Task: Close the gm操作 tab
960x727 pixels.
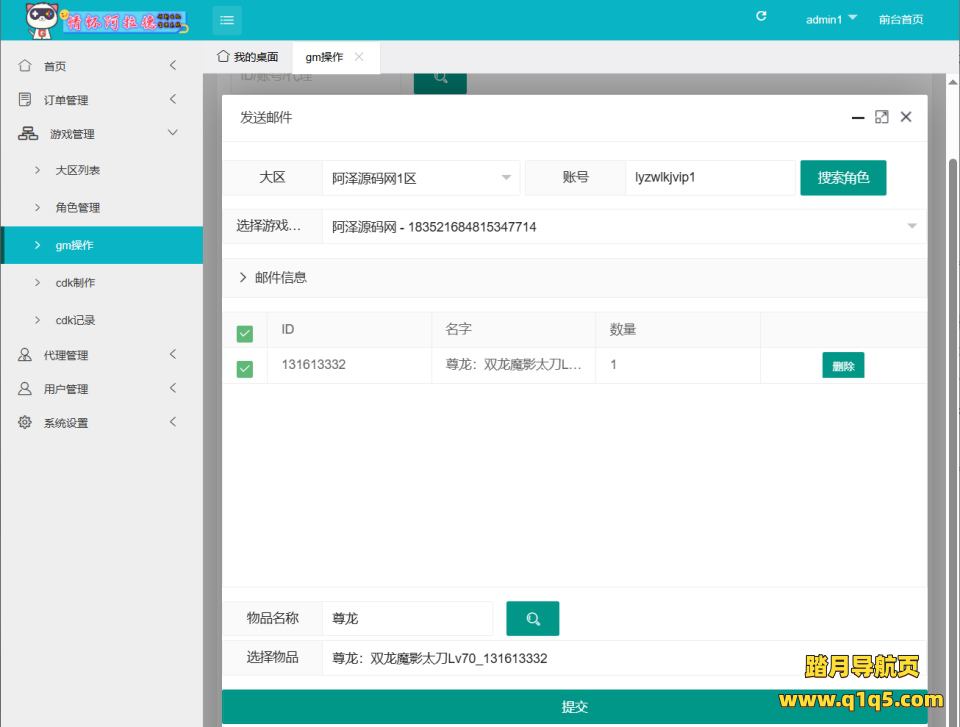Action: click(x=359, y=57)
